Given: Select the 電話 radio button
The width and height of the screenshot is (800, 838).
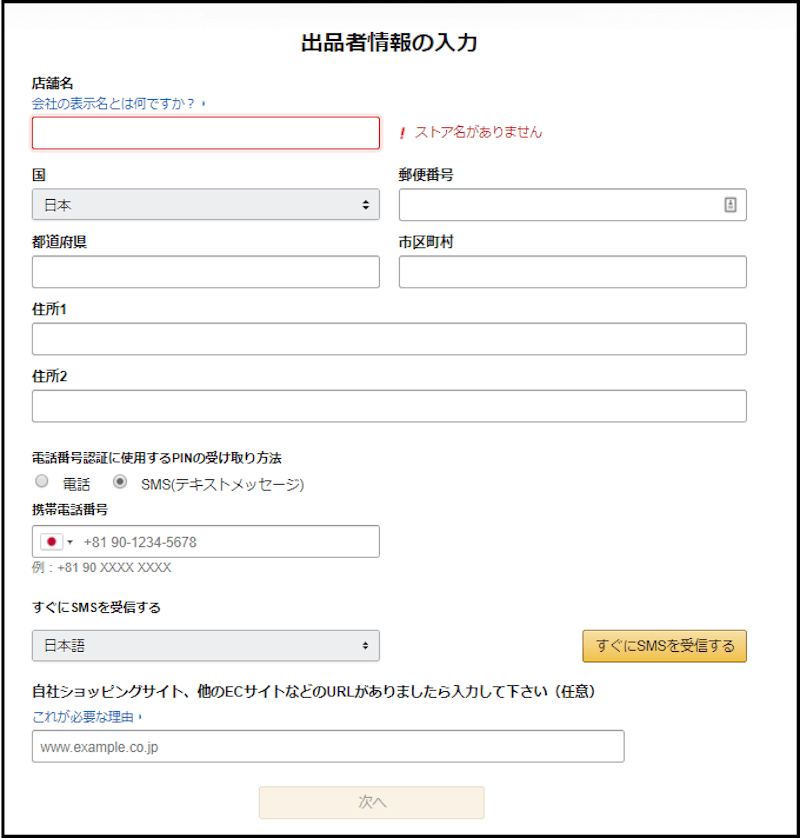Looking at the screenshot, I should (x=42, y=481).
